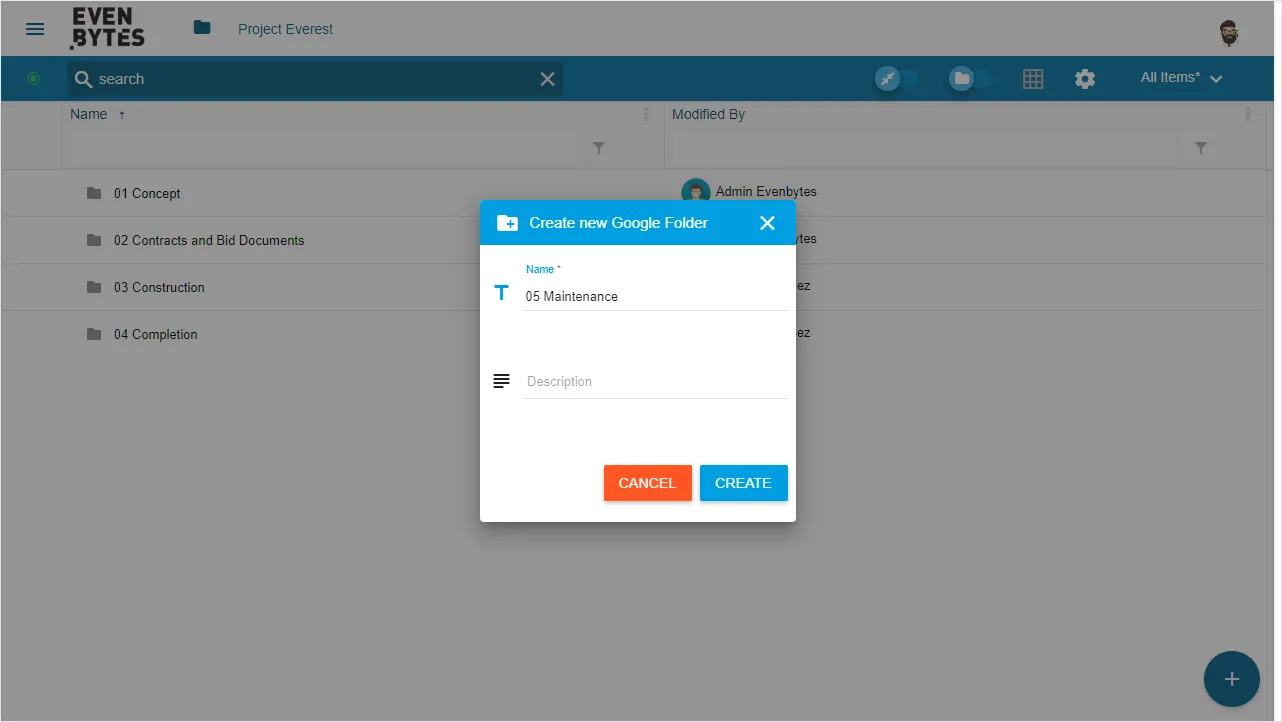Image resolution: width=1282 pixels, height=722 pixels.
Task: Click the CANCEL button
Action: [648, 483]
